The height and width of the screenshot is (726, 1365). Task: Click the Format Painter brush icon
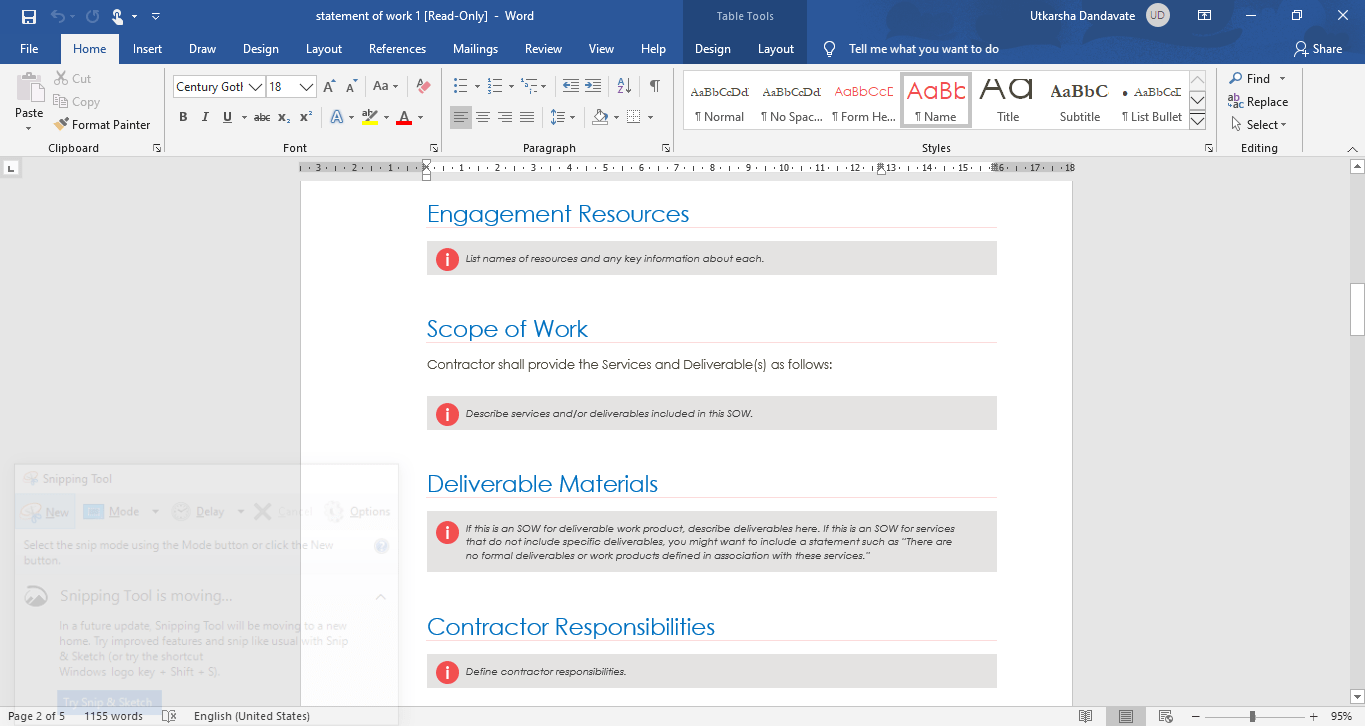pos(61,125)
